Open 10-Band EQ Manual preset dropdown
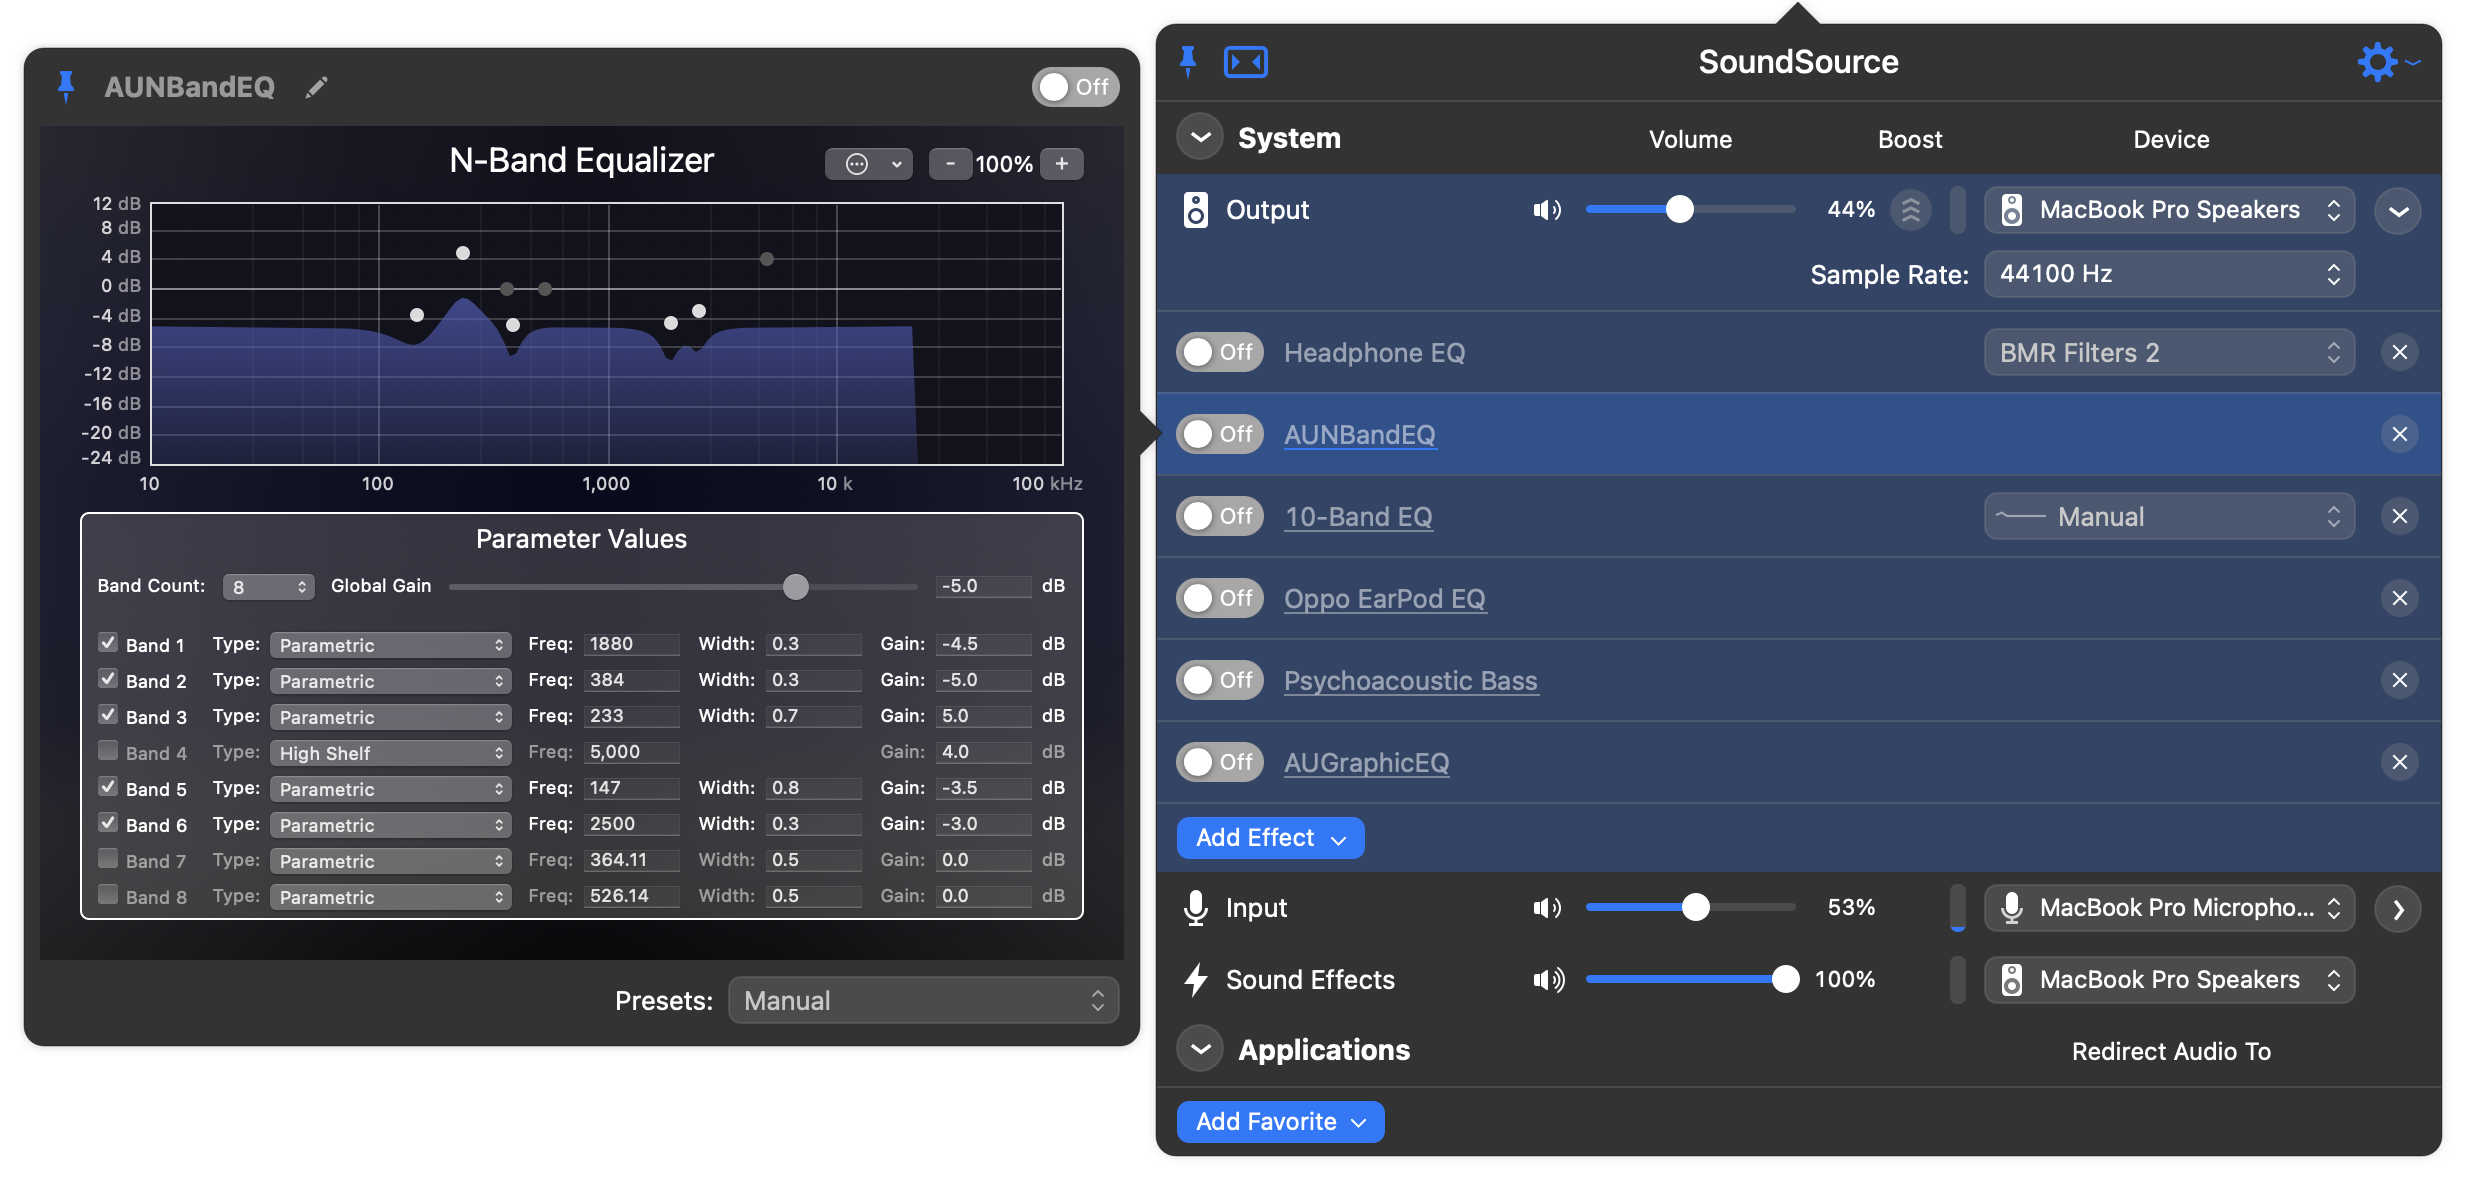 click(2169, 516)
